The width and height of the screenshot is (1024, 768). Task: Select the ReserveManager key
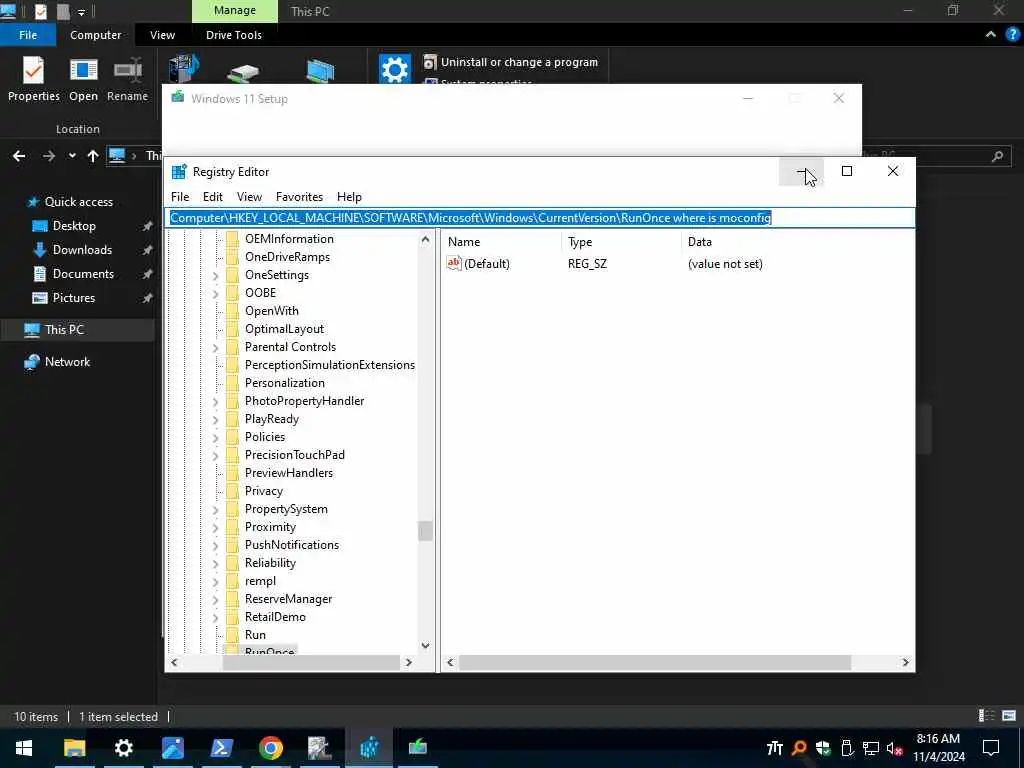(x=288, y=599)
